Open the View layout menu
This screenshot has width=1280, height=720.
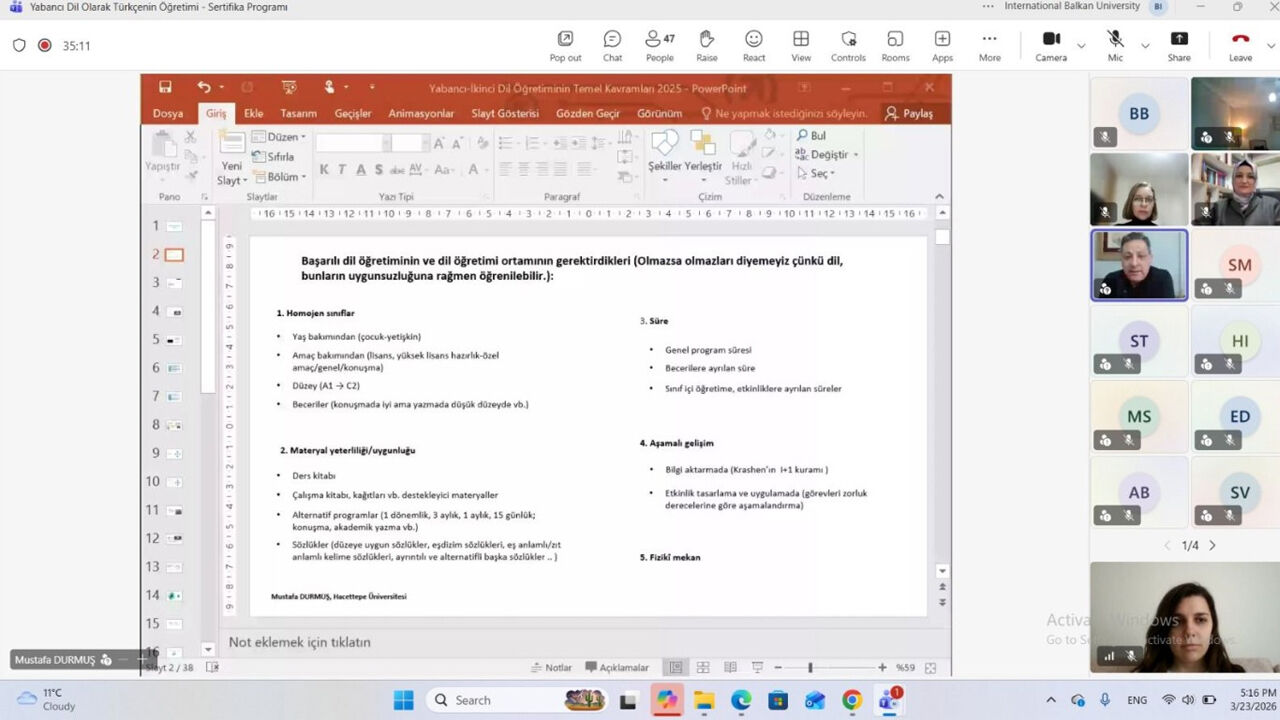(801, 45)
